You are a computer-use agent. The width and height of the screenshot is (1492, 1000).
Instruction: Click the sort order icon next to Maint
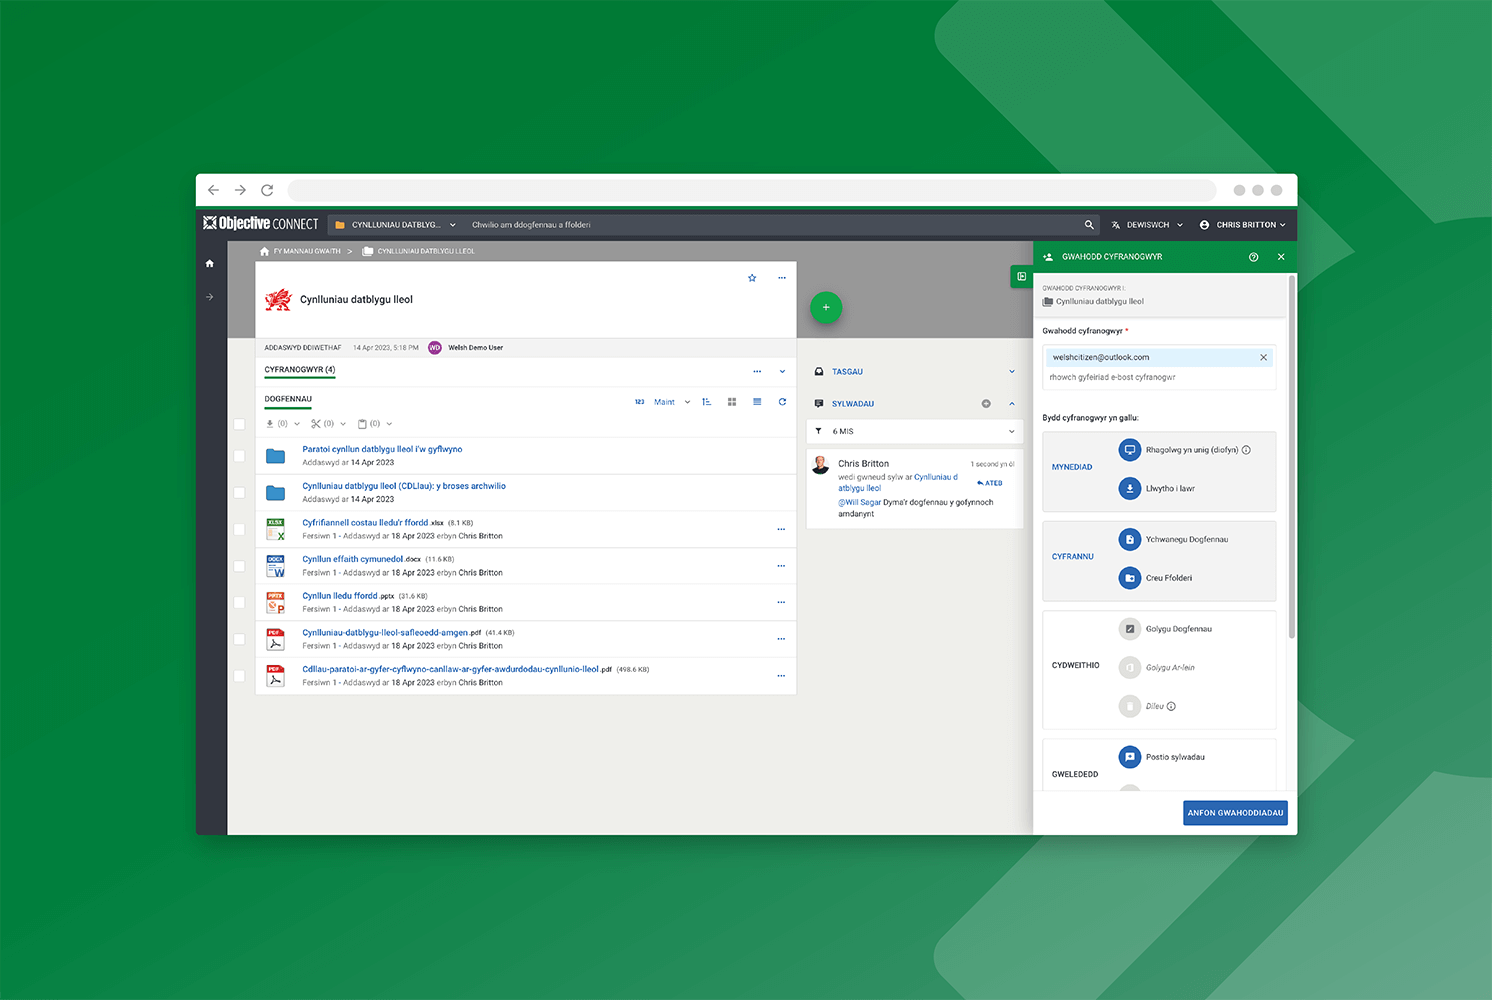point(706,401)
